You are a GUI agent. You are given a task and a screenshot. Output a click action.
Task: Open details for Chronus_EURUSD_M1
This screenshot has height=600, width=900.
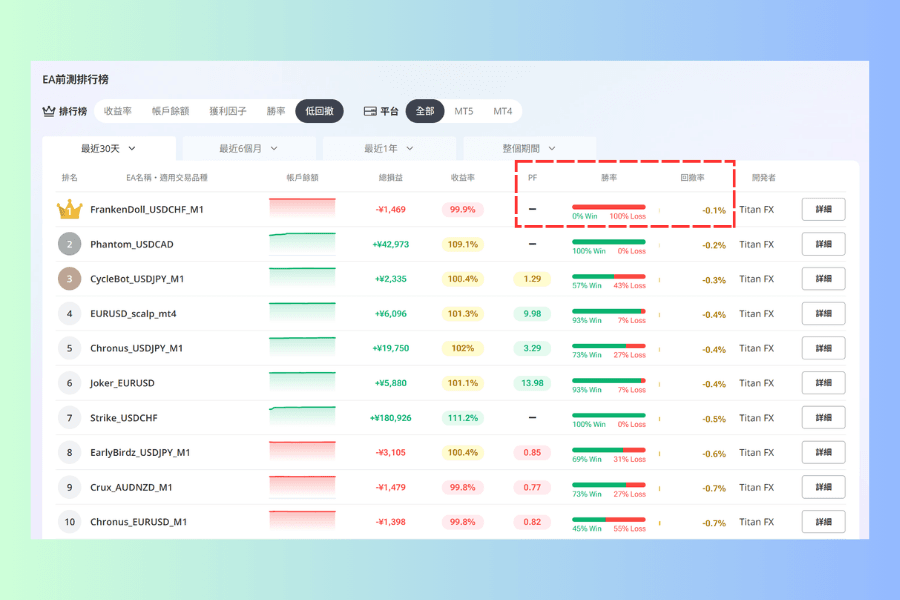[x=824, y=522]
